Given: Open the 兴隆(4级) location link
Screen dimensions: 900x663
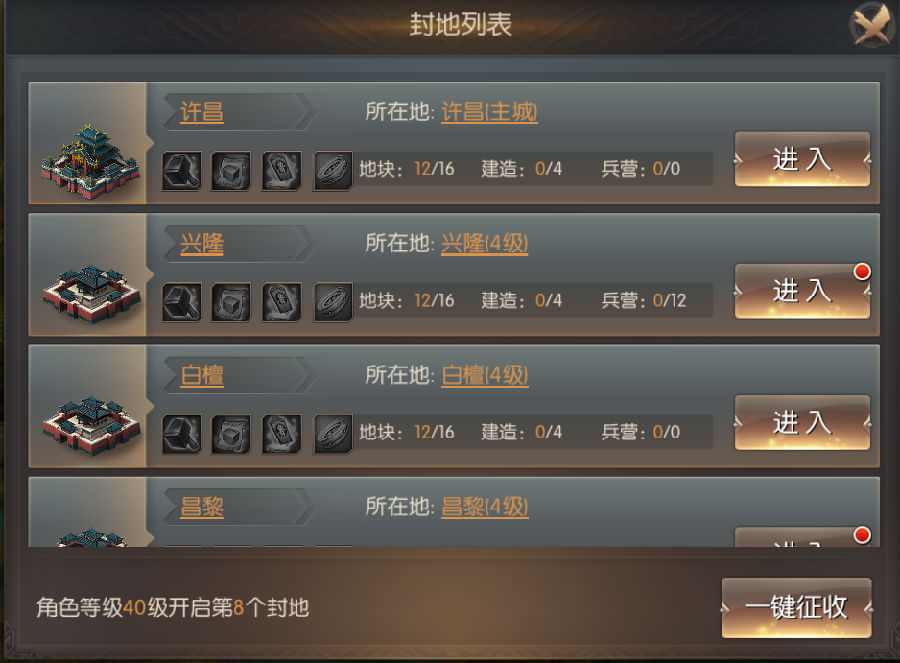Looking at the screenshot, I should click(x=484, y=243).
